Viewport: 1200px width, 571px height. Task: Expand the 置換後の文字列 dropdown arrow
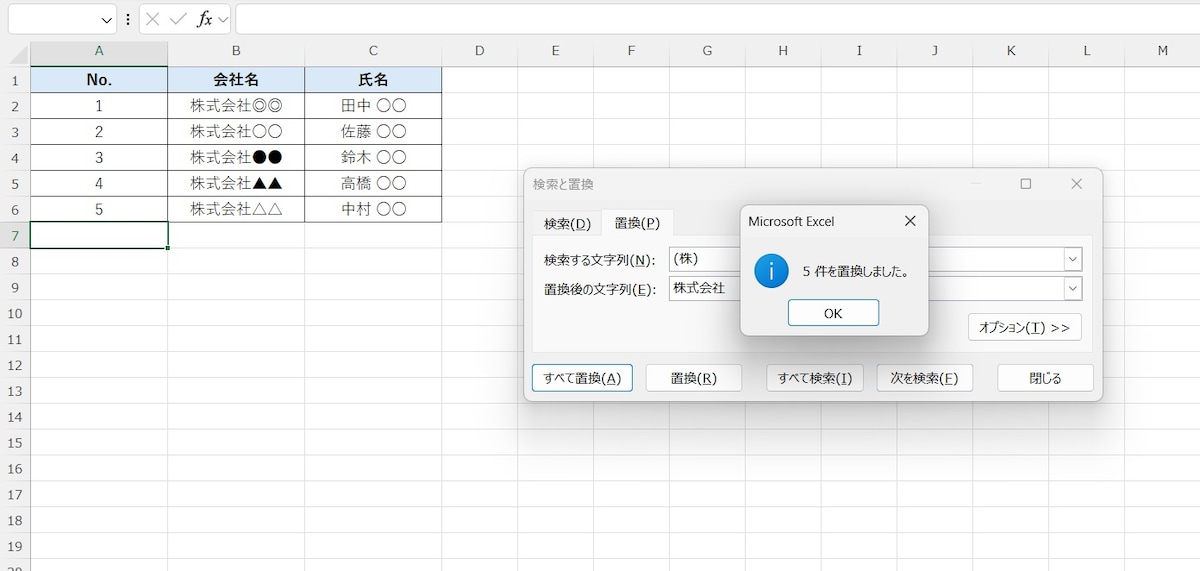[1073, 288]
